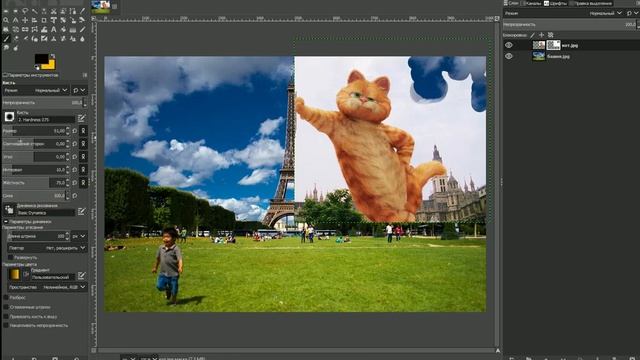640x360 pixels.
Task: Select the Text tool
Action: tap(53, 29)
